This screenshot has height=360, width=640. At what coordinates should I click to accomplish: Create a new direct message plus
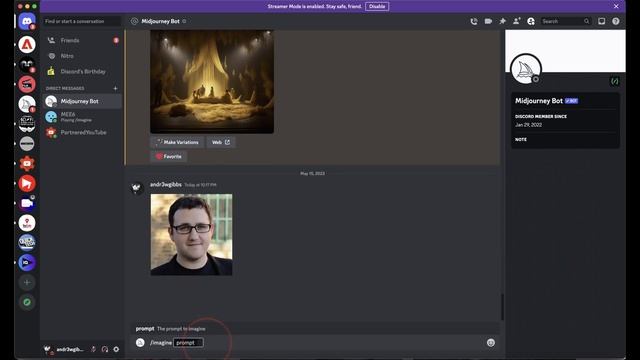coord(115,88)
